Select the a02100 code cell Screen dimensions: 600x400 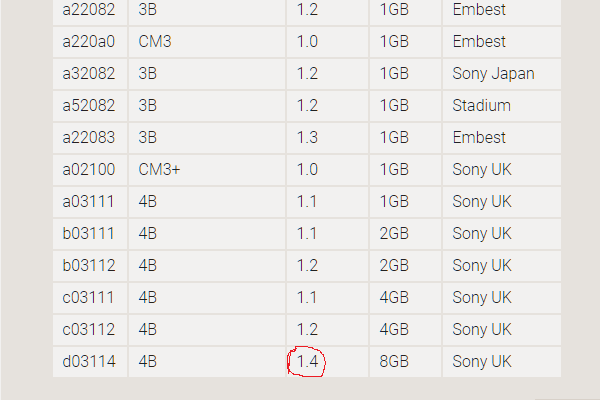[88, 169]
